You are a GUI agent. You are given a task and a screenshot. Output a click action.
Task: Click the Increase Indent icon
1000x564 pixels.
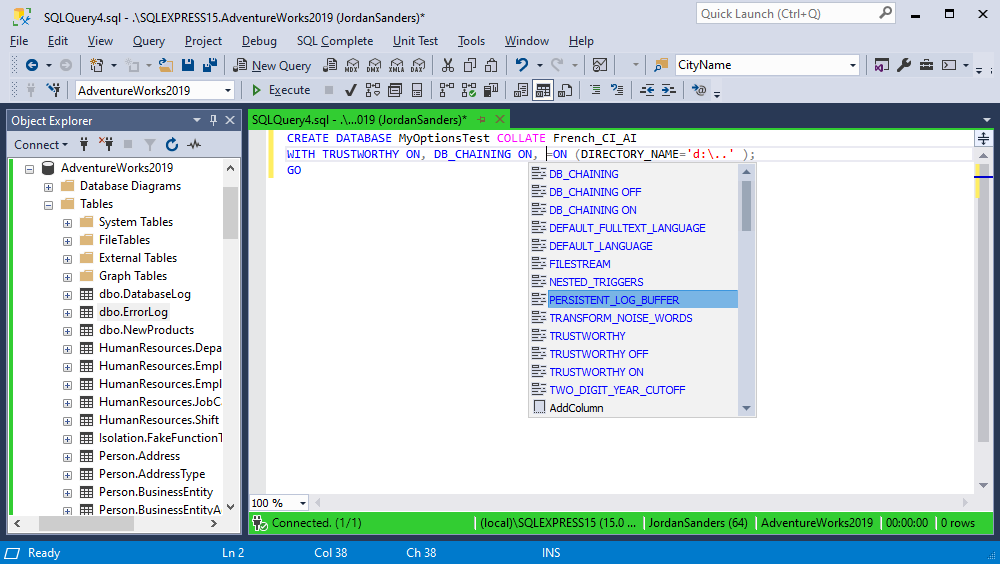point(668,90)
